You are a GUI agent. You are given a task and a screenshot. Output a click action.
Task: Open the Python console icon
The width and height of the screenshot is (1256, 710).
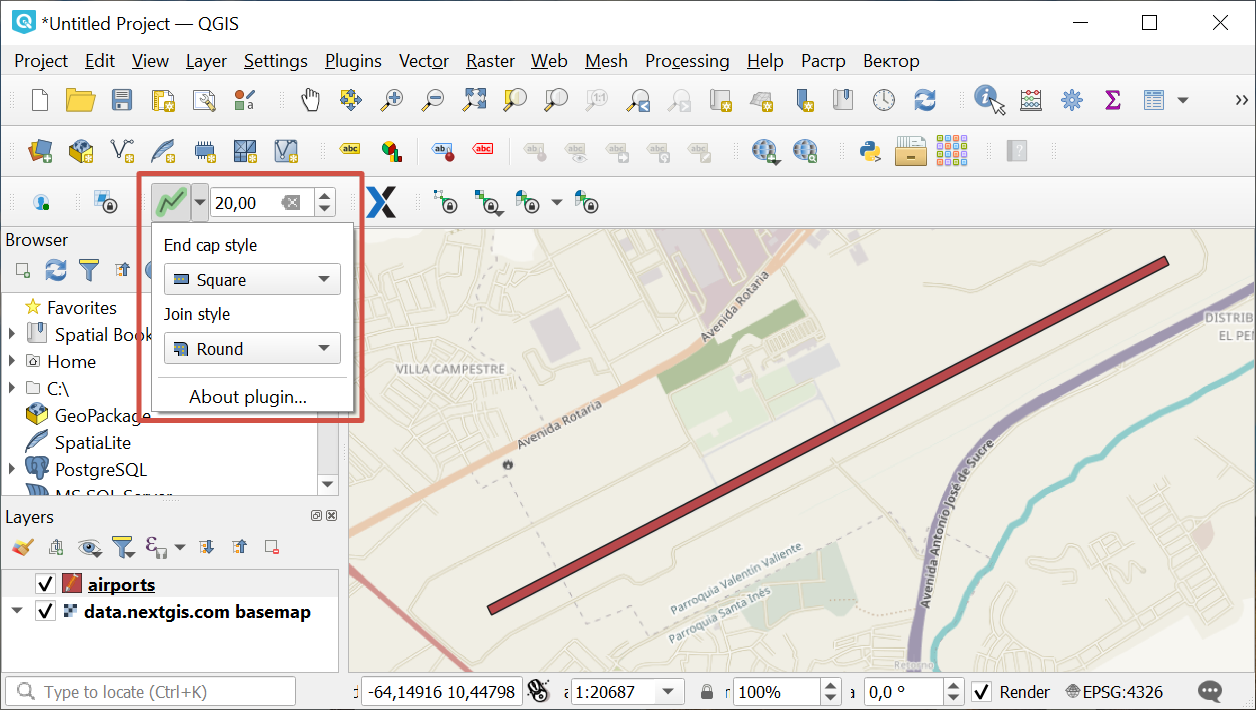click(x=870, y=151)
